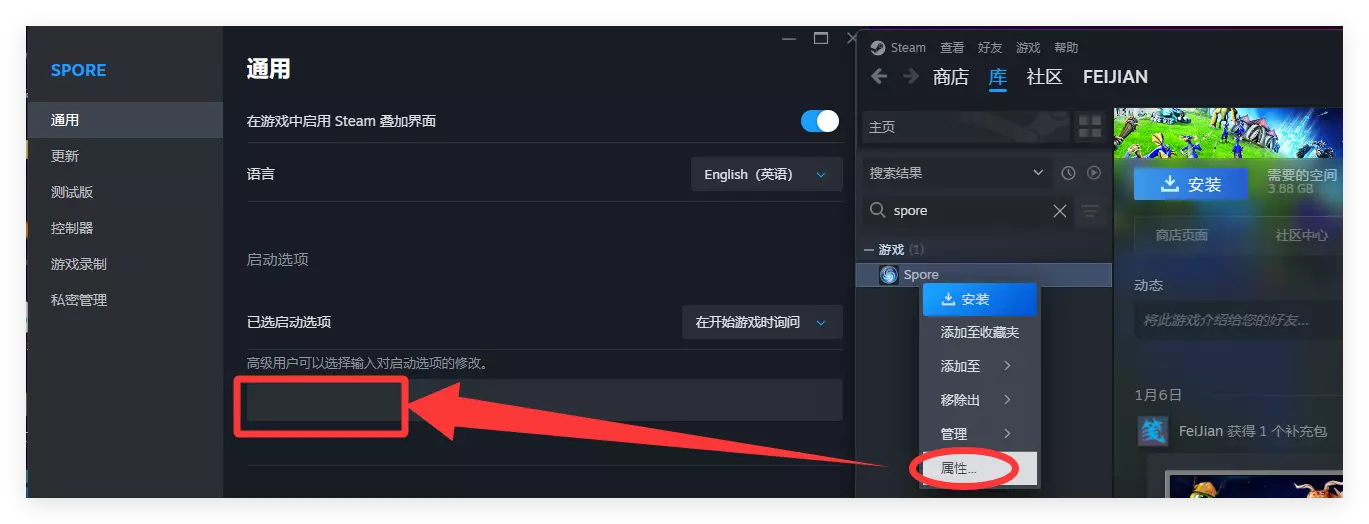Open the library advanced filter icon
Viewport: 1369px width, 524px height.
coord(1090,211)
